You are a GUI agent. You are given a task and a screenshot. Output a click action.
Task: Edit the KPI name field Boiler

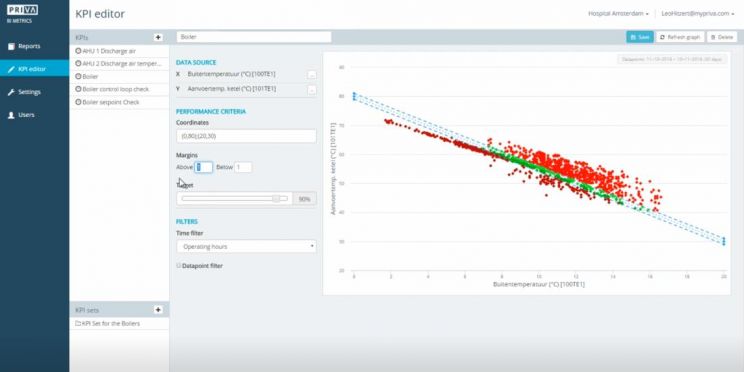pyautogui.click(x=254, y=37)
